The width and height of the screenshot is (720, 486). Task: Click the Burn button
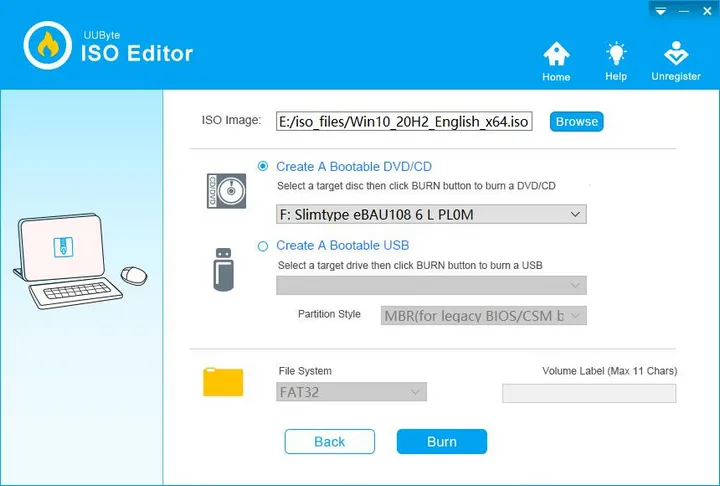[x=442, y=441]
